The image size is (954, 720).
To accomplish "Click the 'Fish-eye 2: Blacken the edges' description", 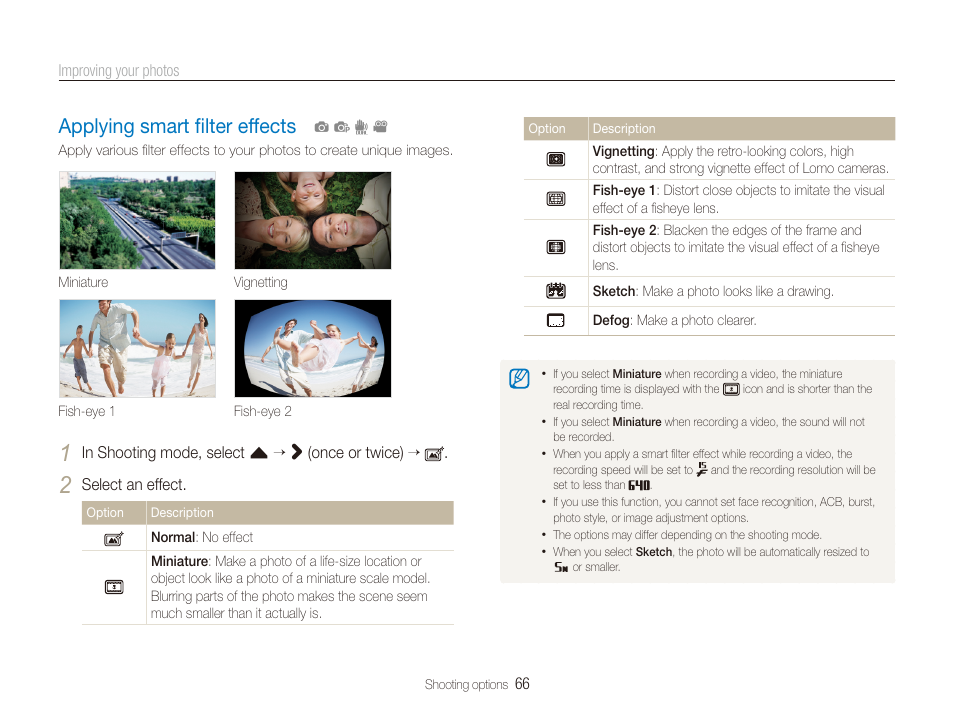I will [x=736, y=248].
